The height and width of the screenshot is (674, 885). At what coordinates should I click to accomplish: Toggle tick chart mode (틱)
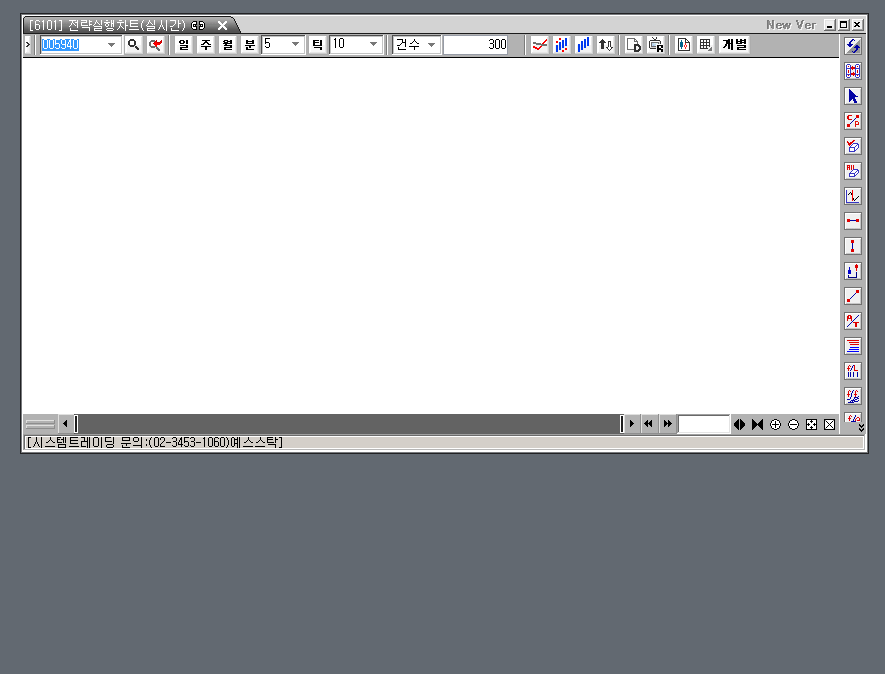(x=318, y=45)
